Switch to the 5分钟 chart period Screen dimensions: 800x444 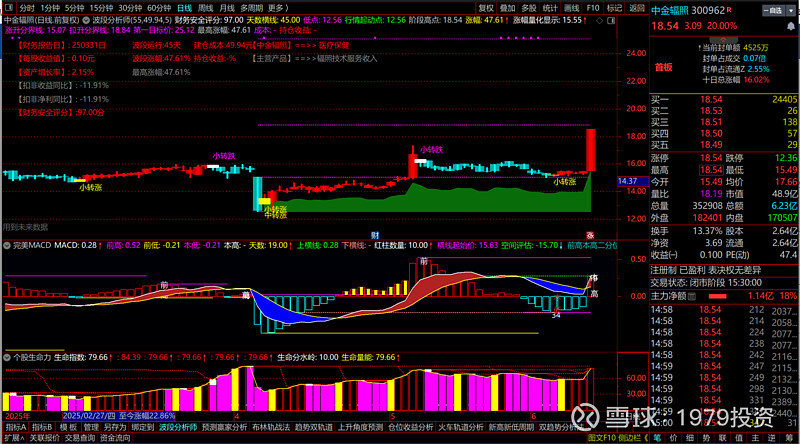[x=74, y=8]
